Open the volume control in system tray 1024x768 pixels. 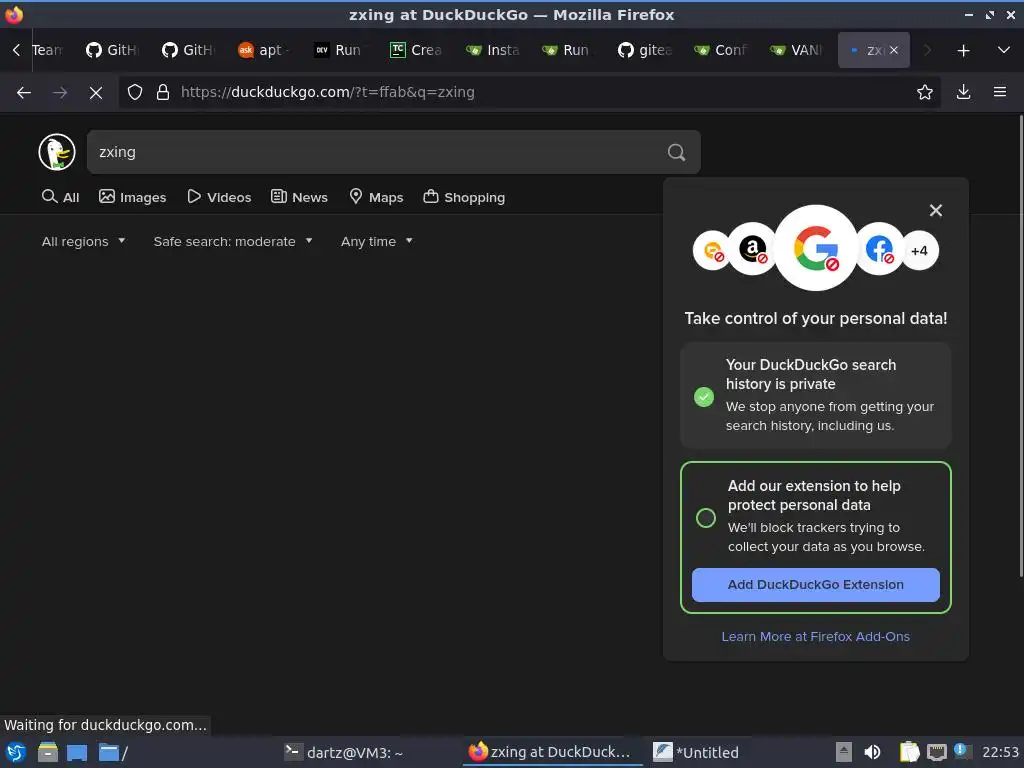click(x=872, y=752)
